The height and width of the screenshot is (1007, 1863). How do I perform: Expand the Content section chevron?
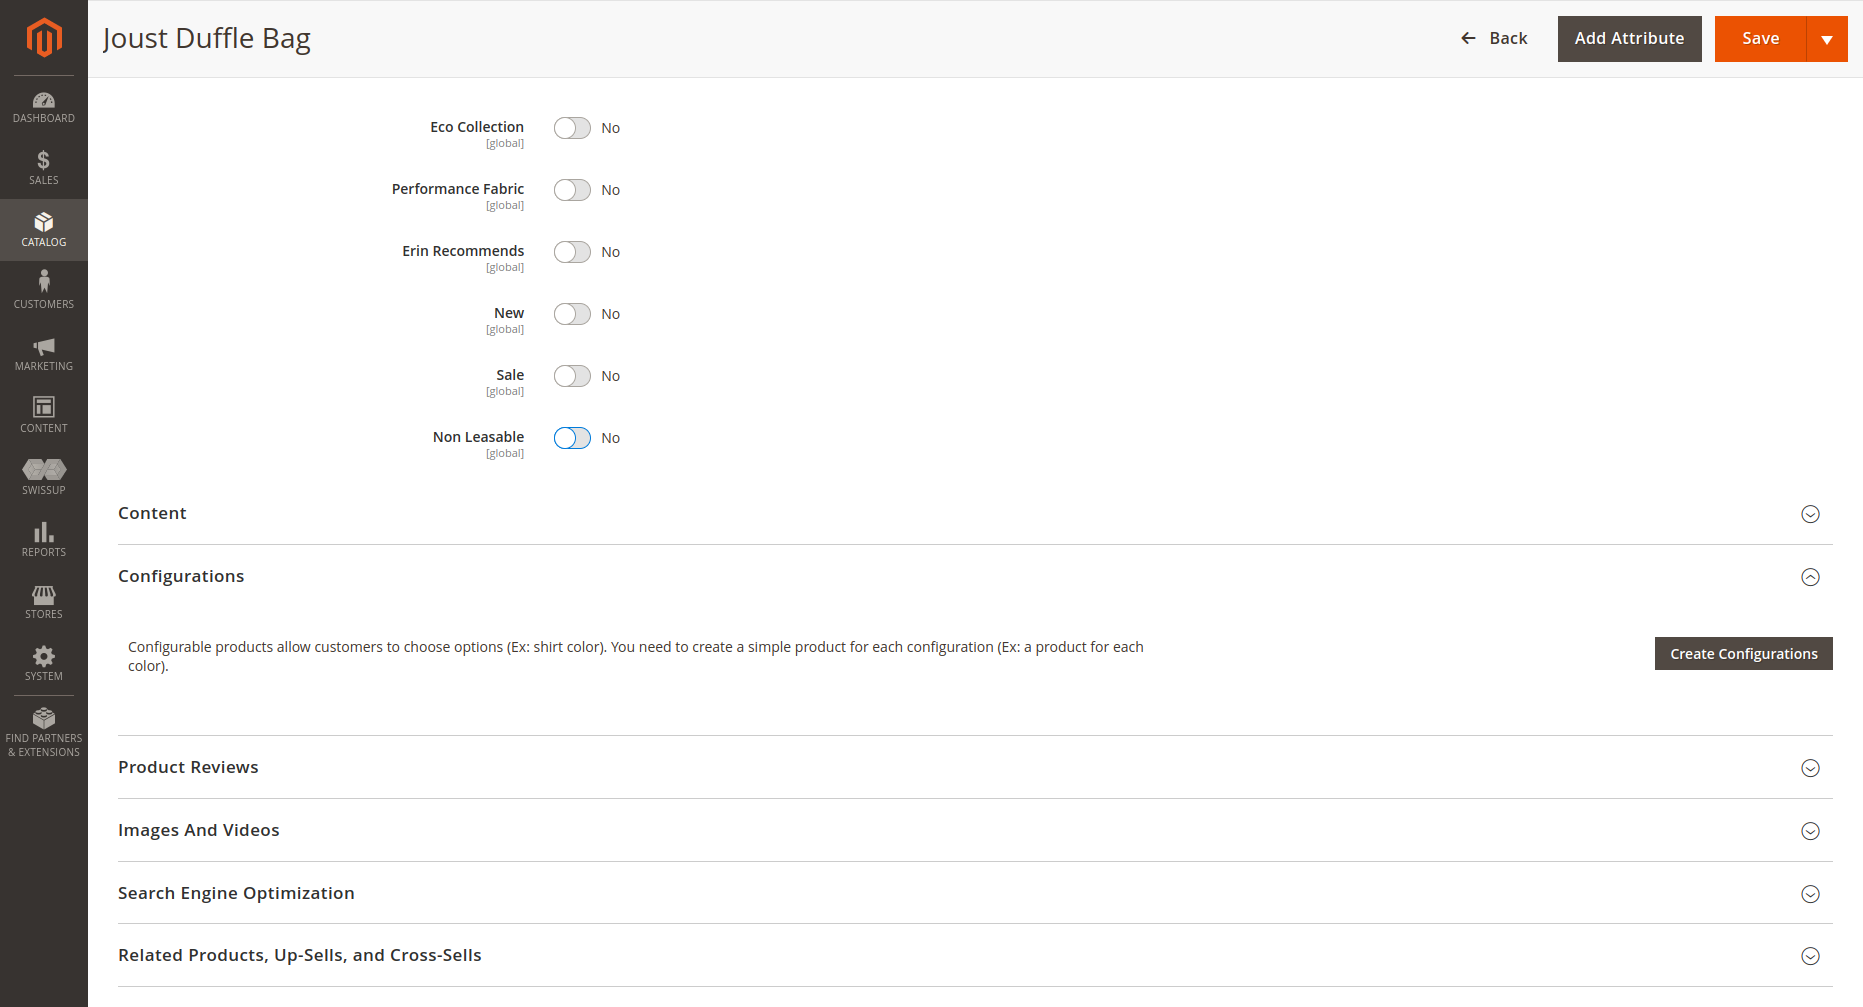[1810, 514]
